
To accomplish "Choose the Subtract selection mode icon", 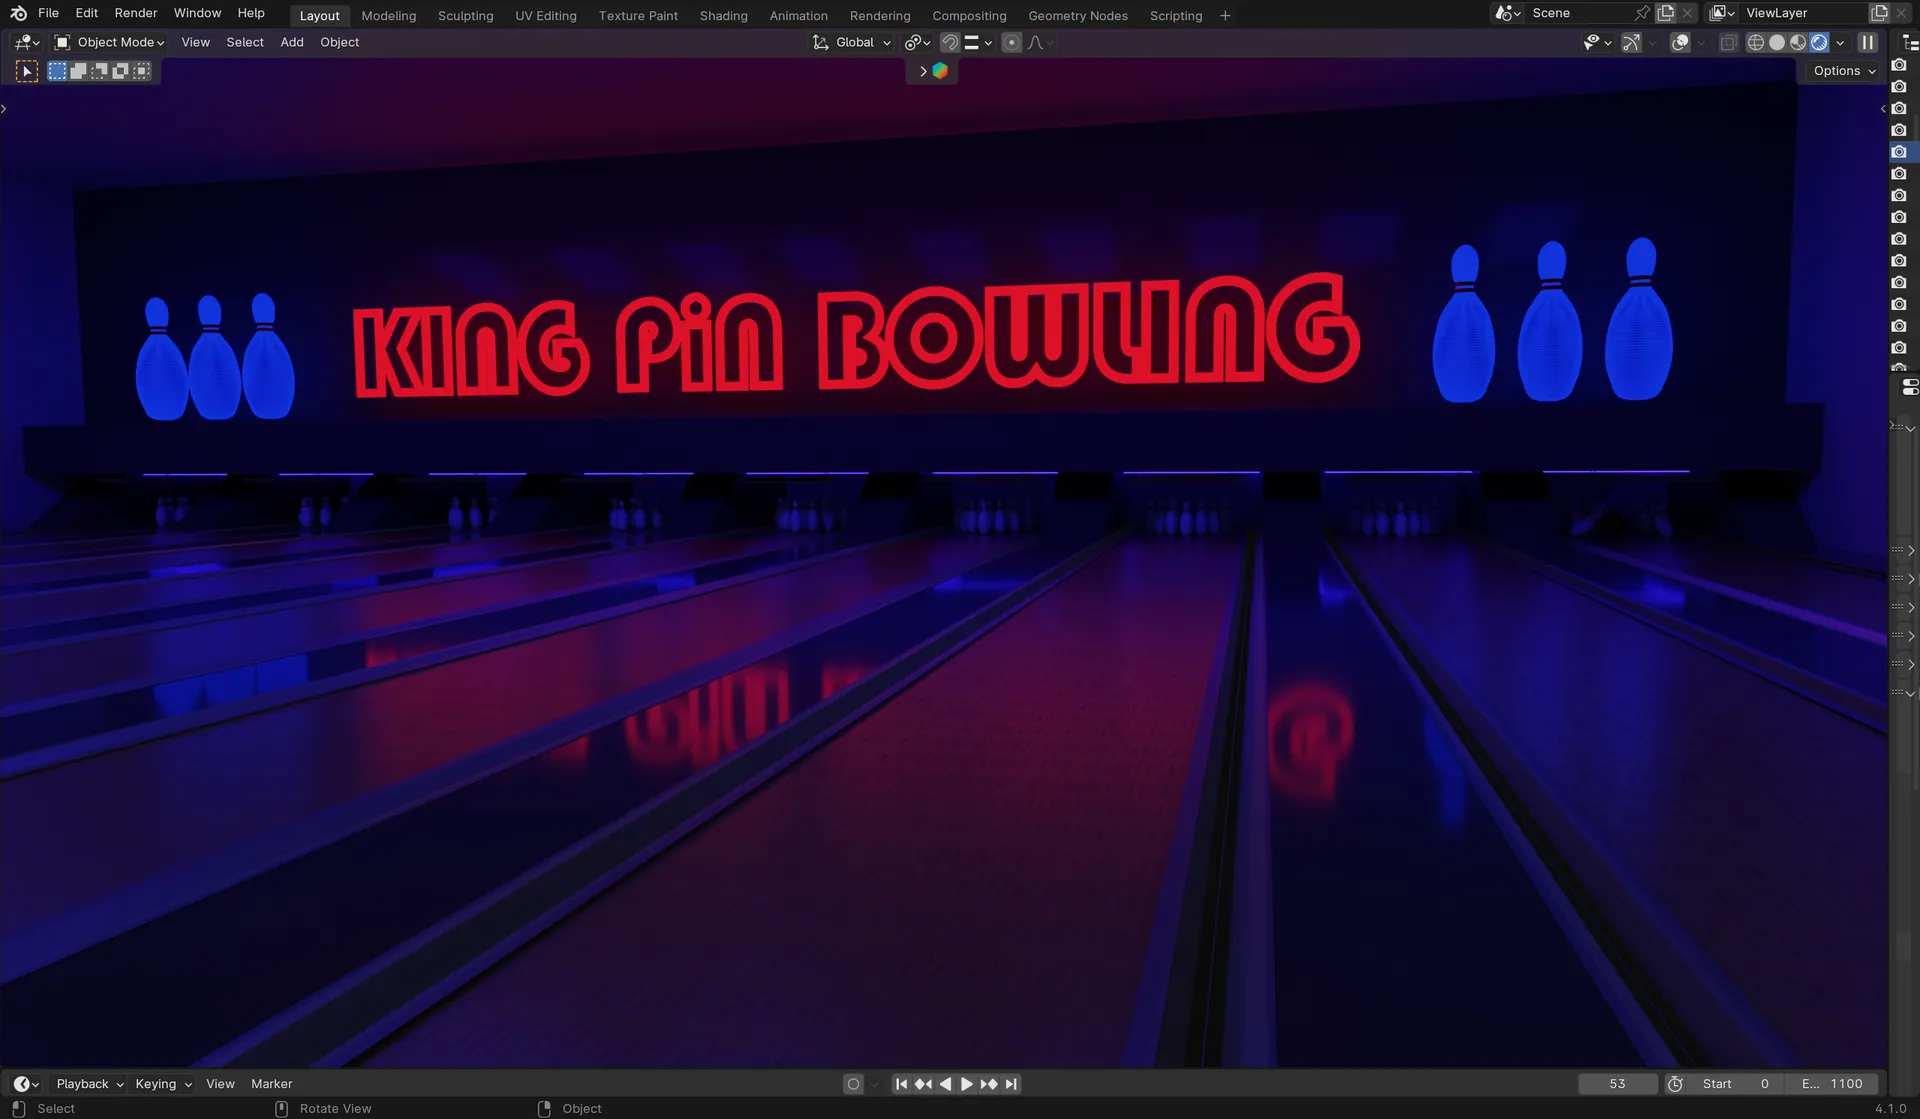I will [99, 71].
